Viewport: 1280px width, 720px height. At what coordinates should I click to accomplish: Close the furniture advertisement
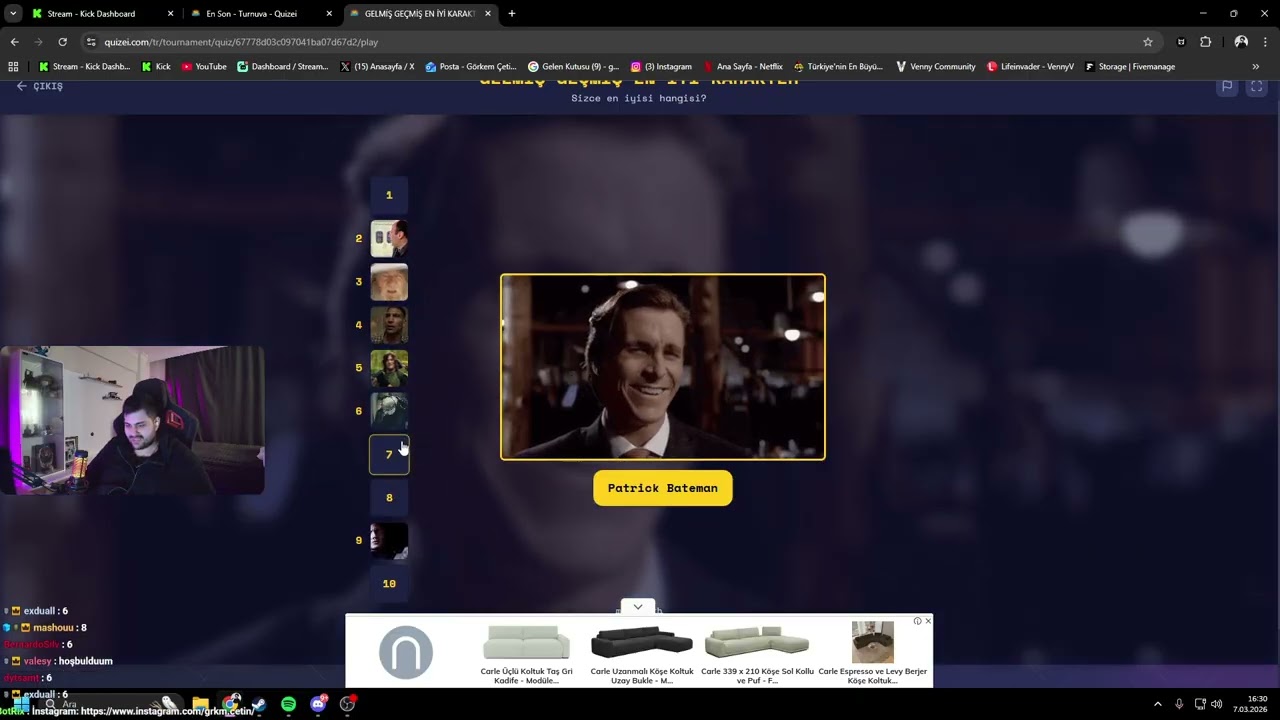pyautogui.click(x=928, y=621)
